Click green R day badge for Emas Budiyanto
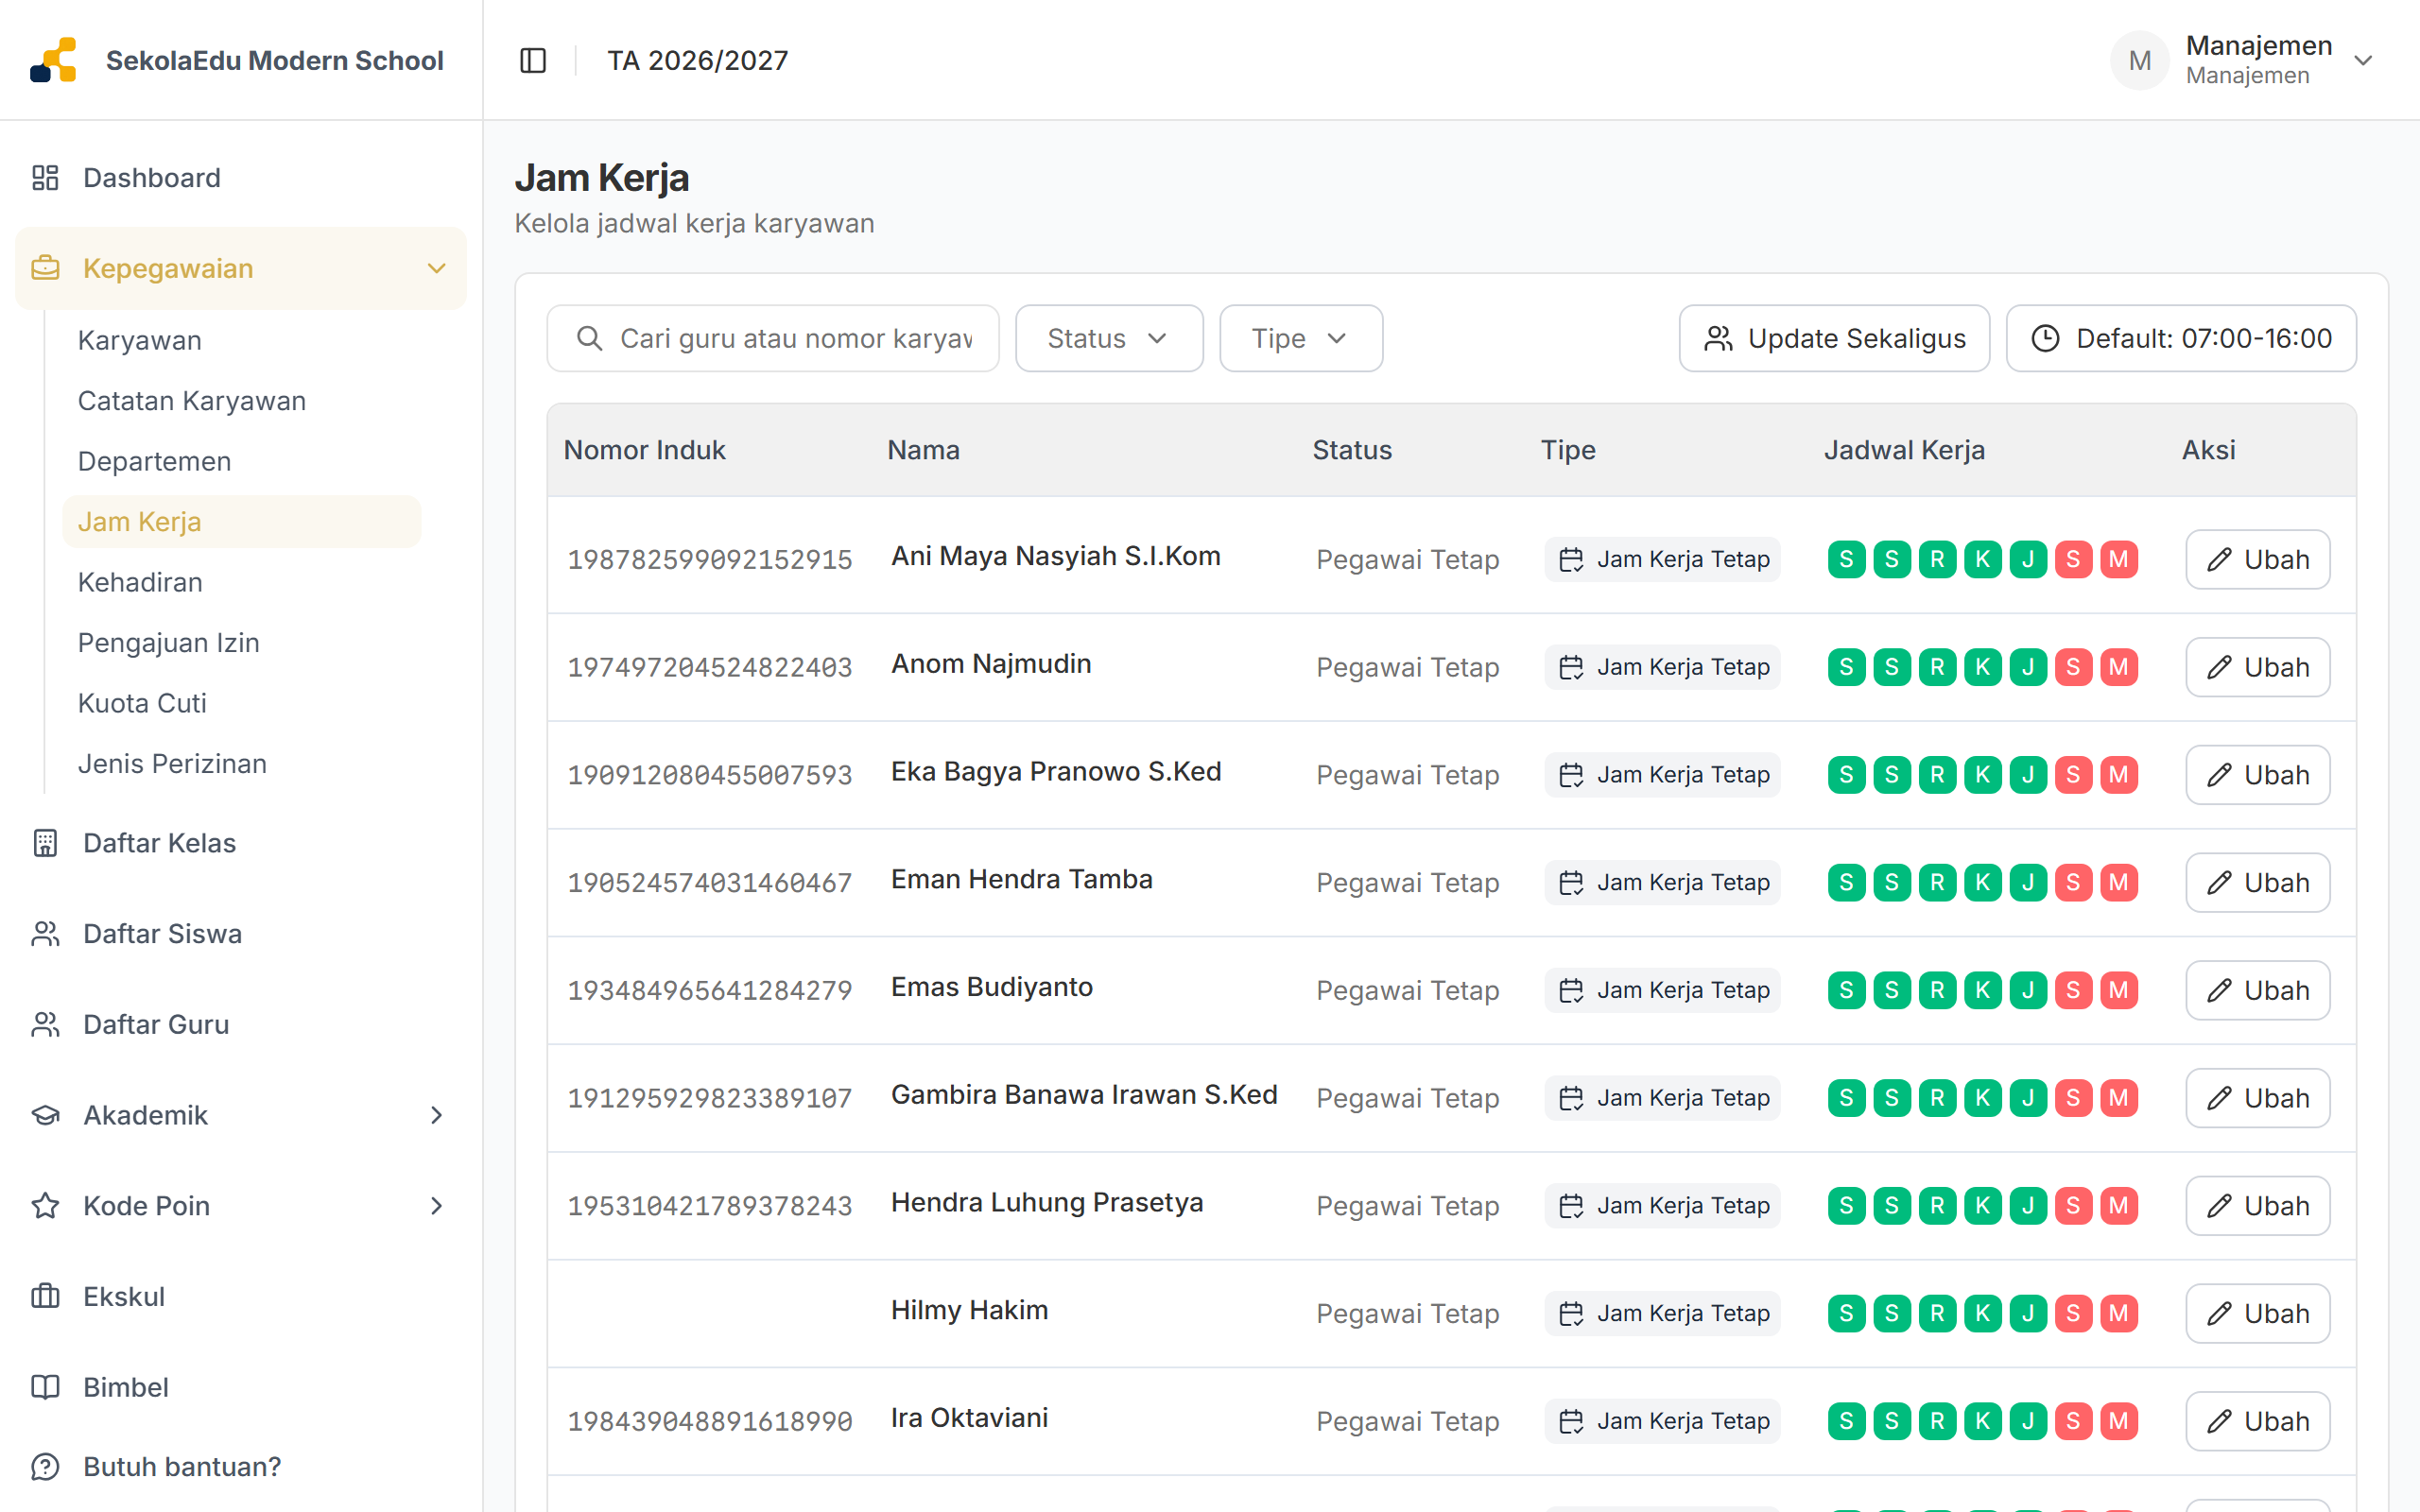Image resolution: width=2420 pixels, height=1512 pixels. (x=1937, y=990)
